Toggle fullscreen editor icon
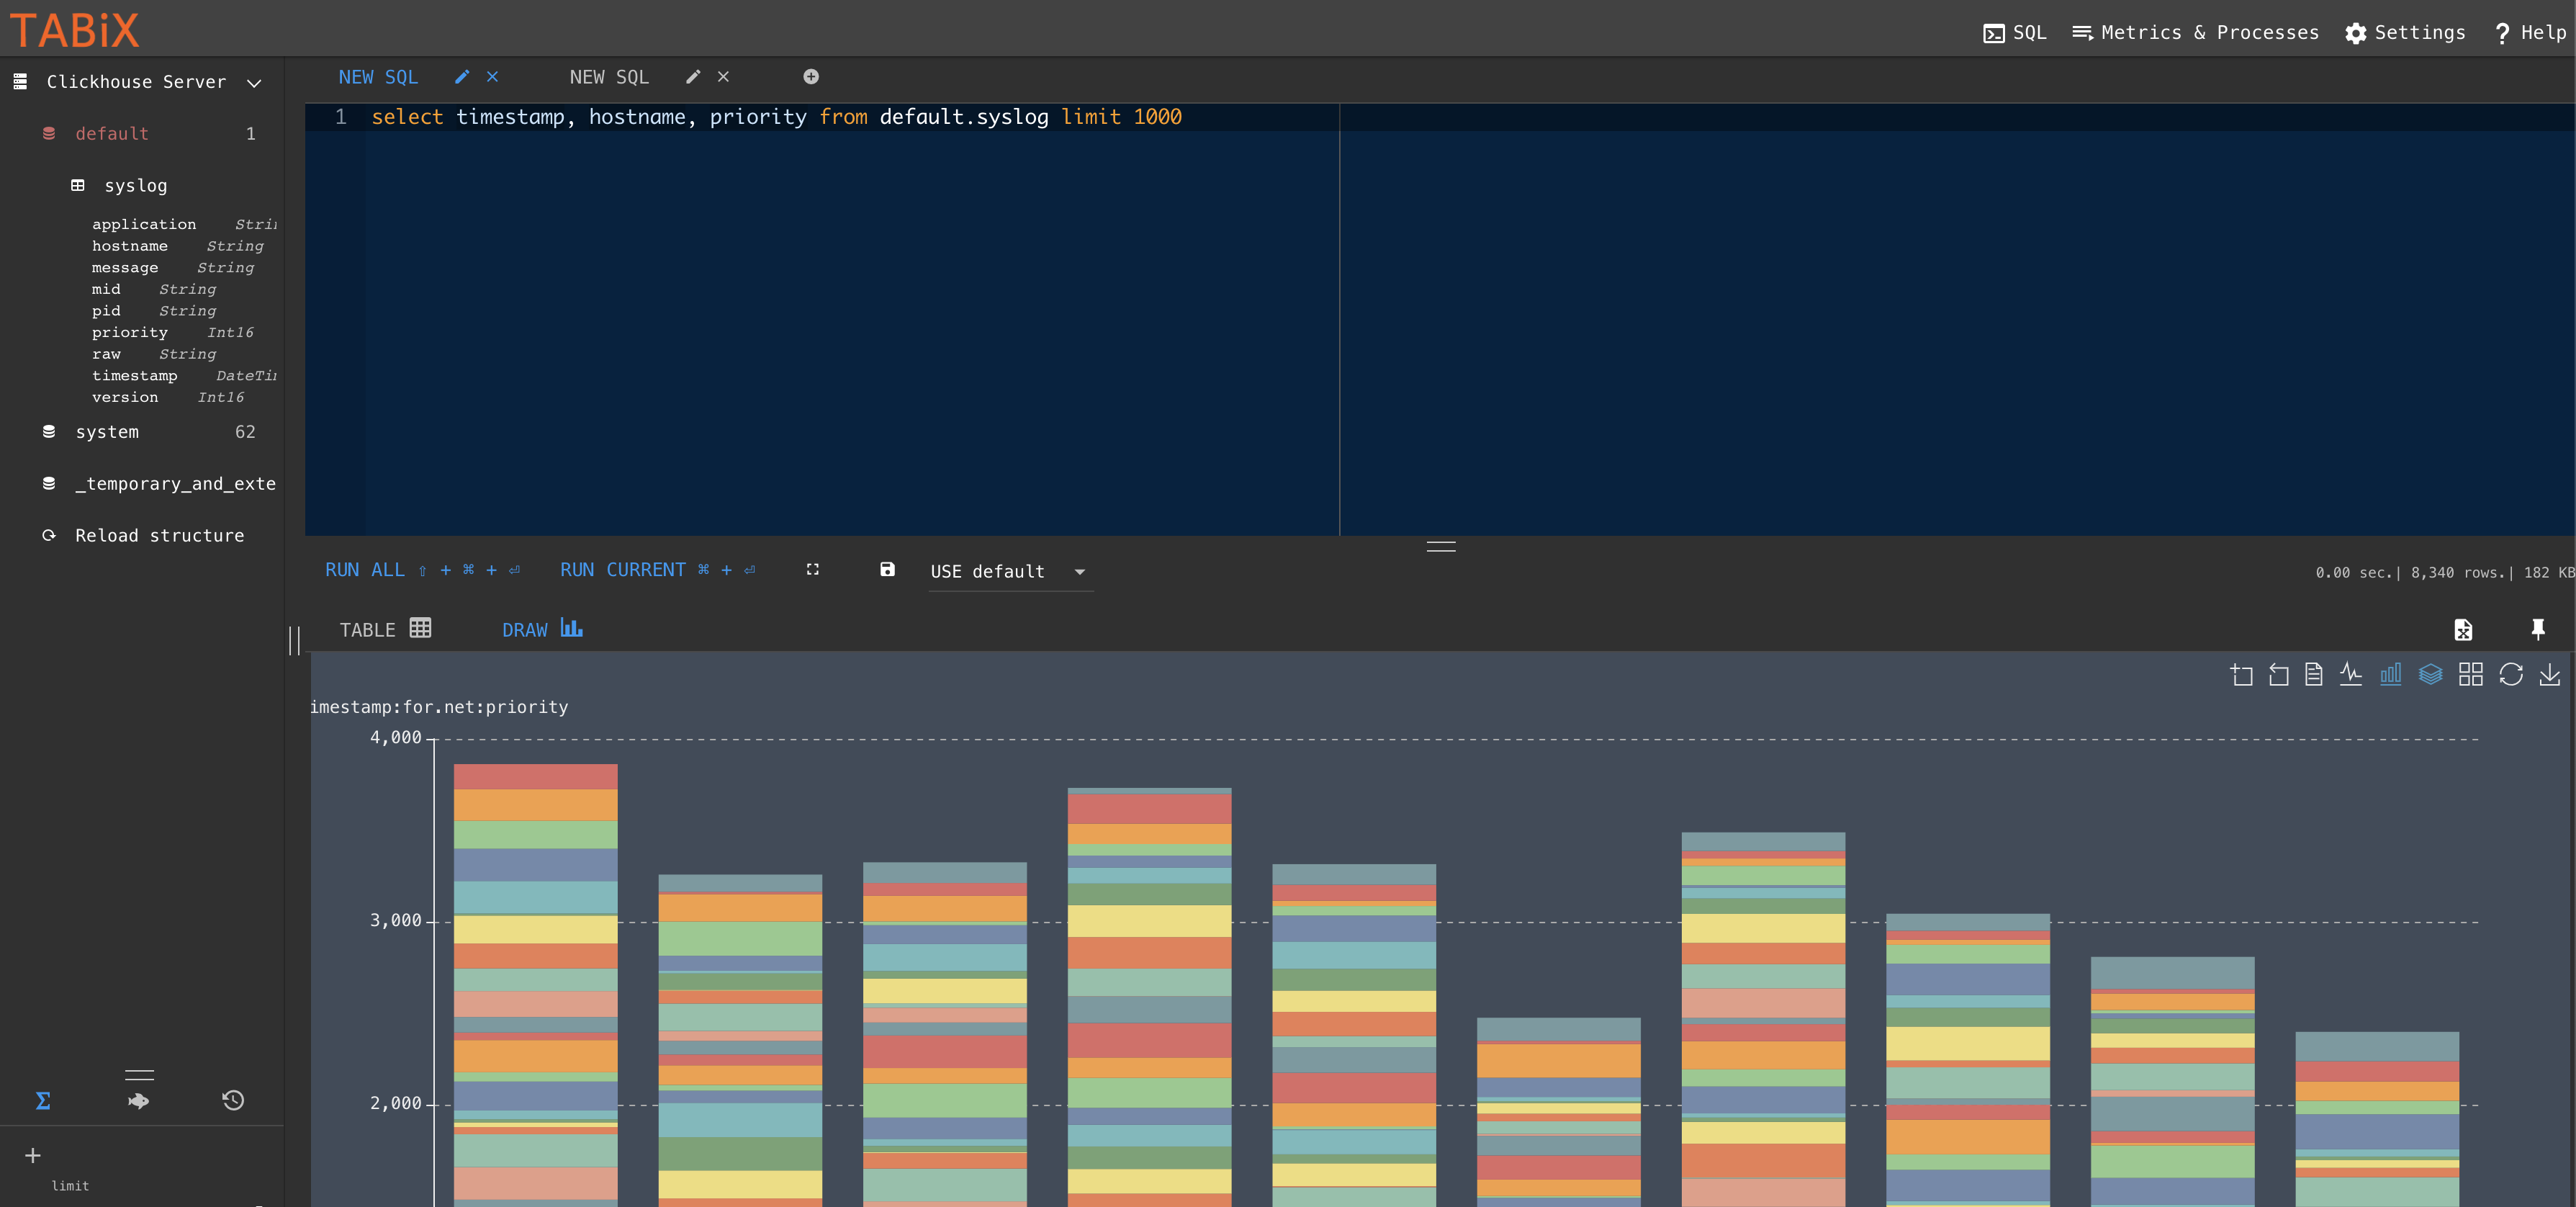 coord(812,570)
